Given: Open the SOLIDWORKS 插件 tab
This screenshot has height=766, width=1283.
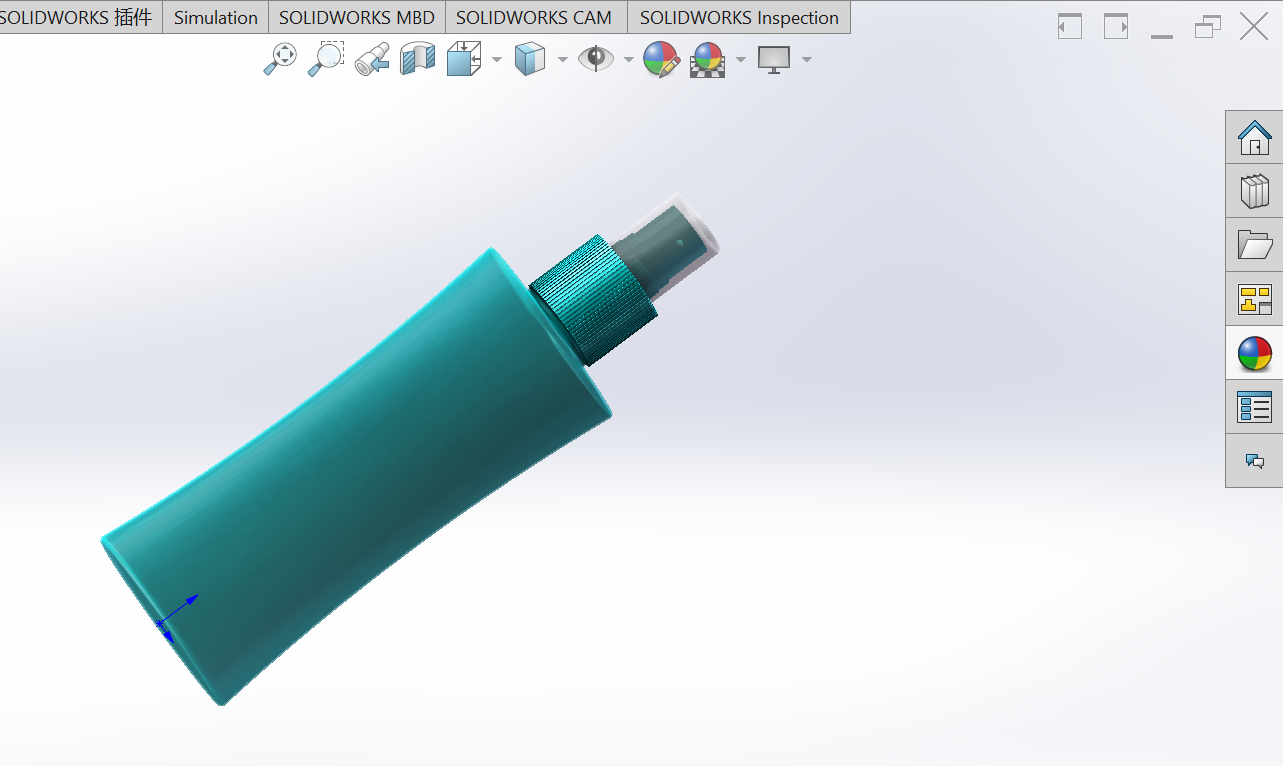Looking at the screenshot, I should [x=78, y=17].
